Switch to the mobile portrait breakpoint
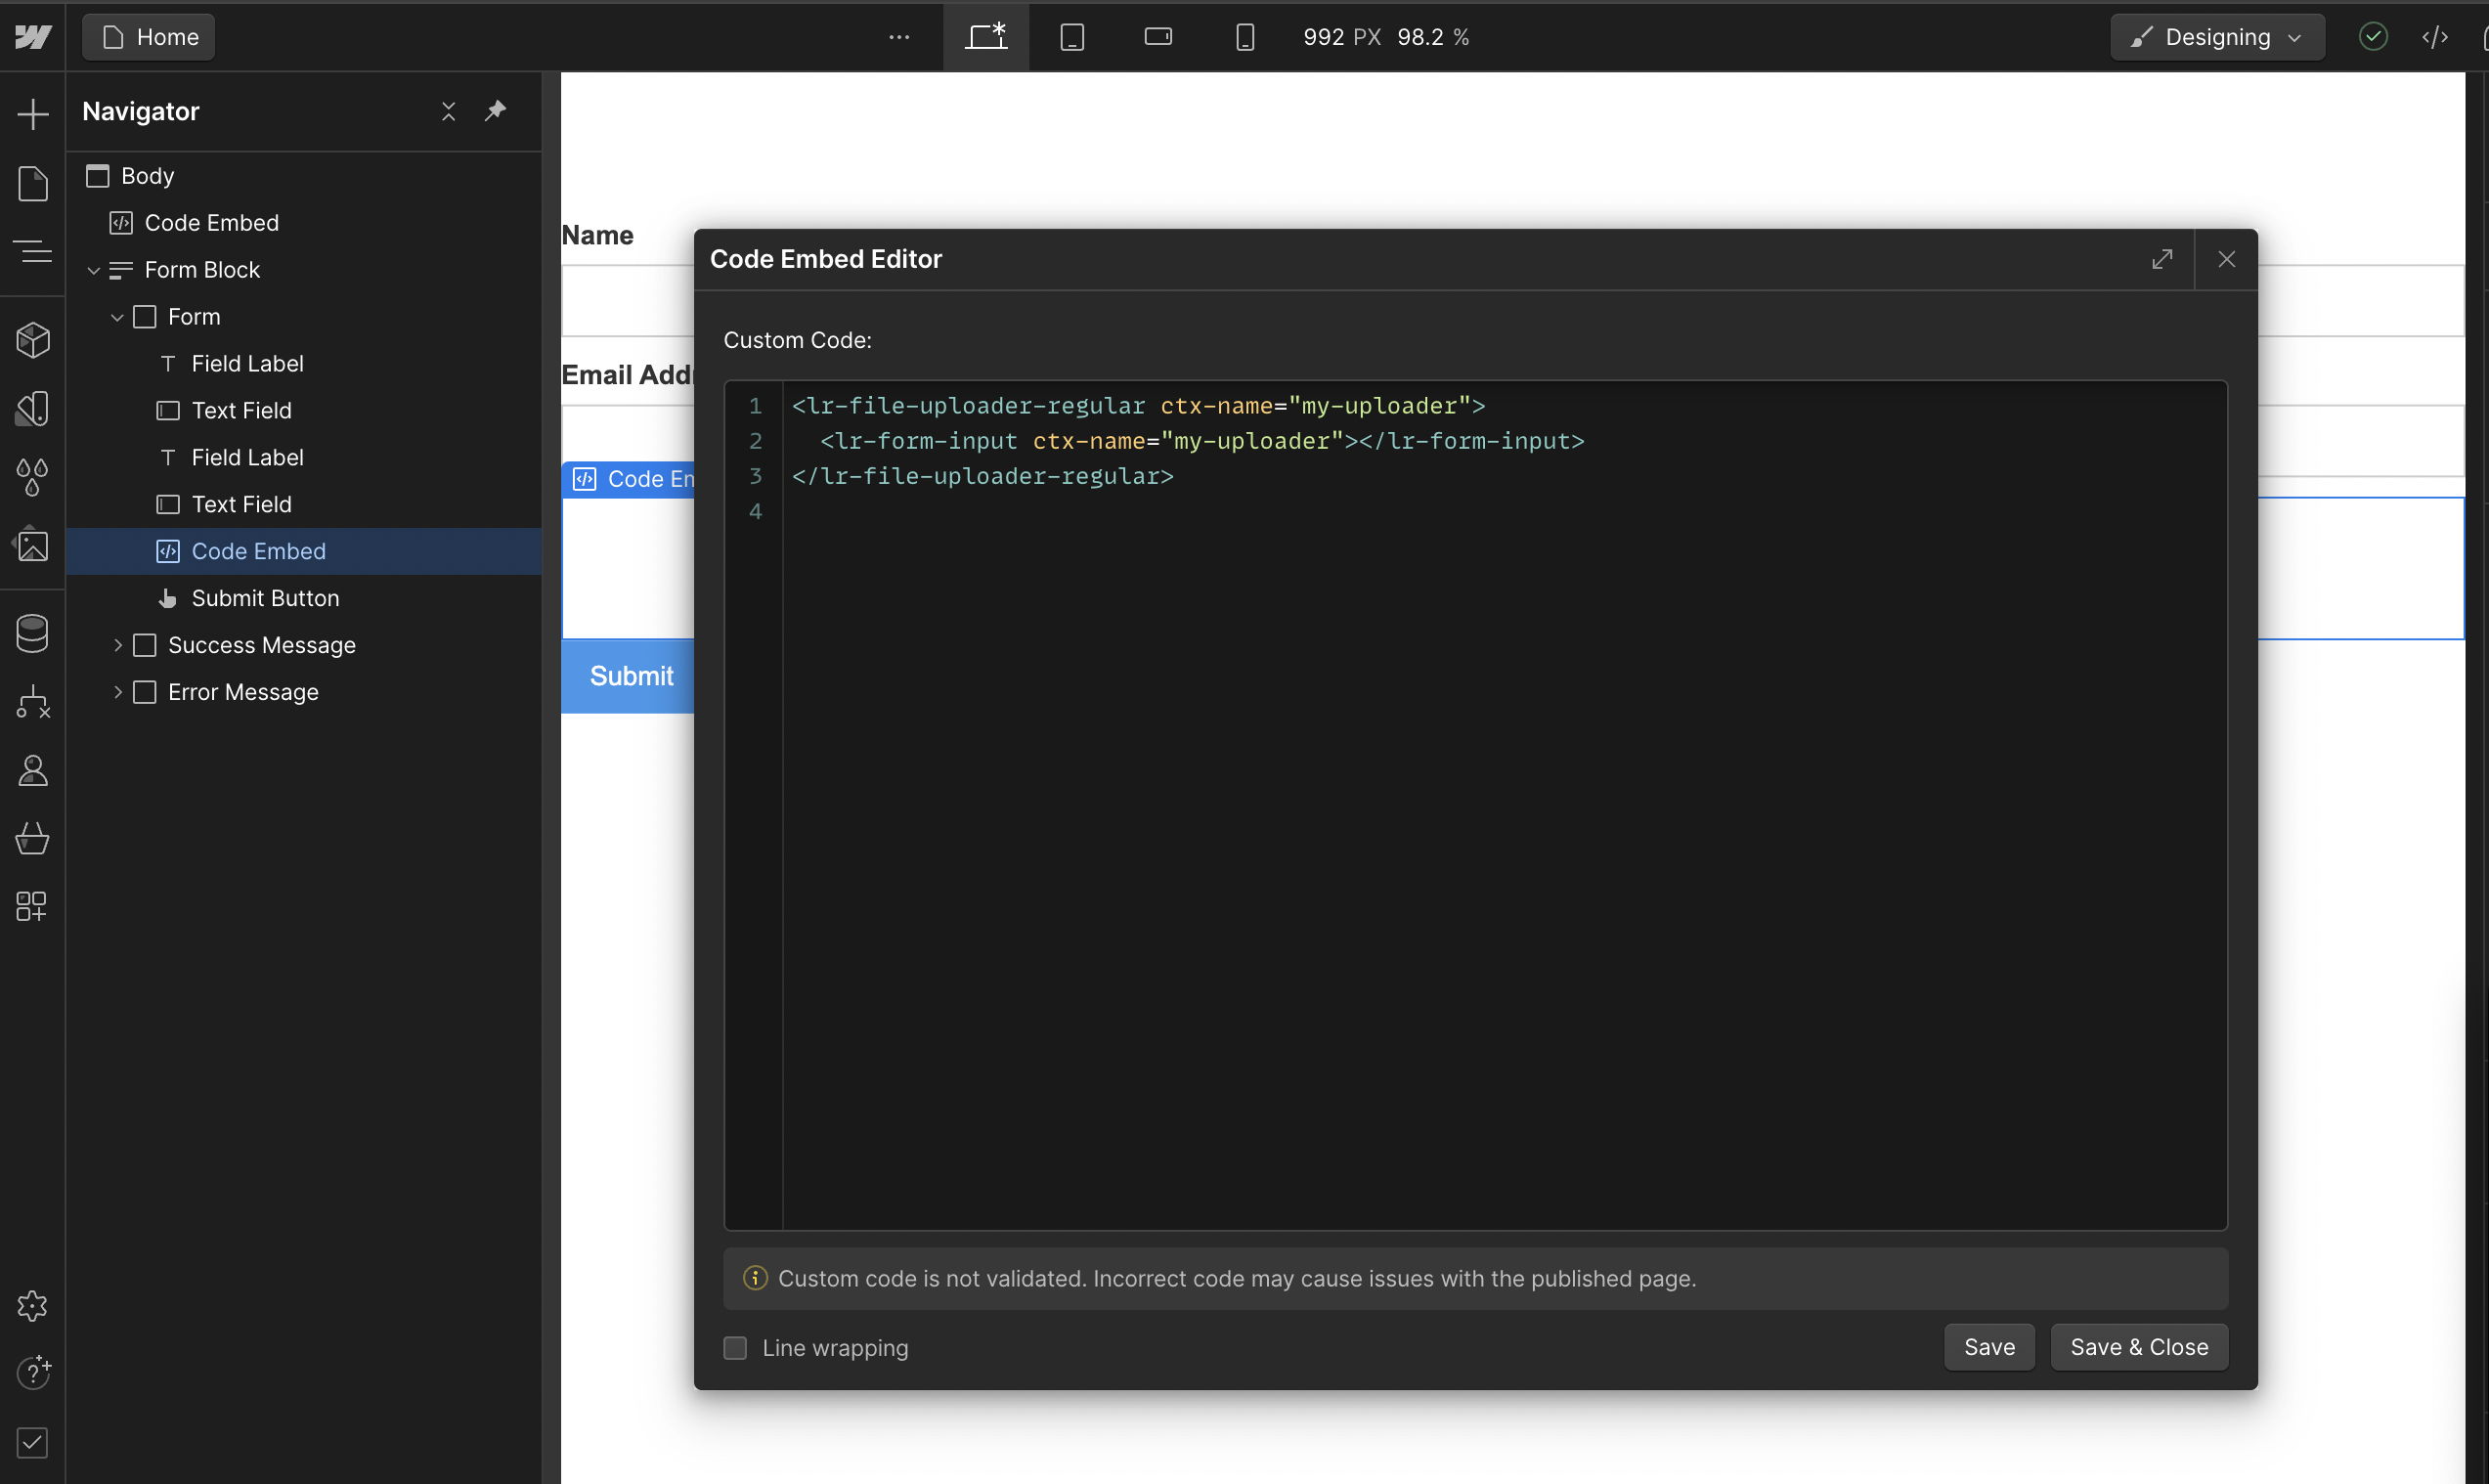This screenshot has height=1484, width=2489. (1244, 36)
